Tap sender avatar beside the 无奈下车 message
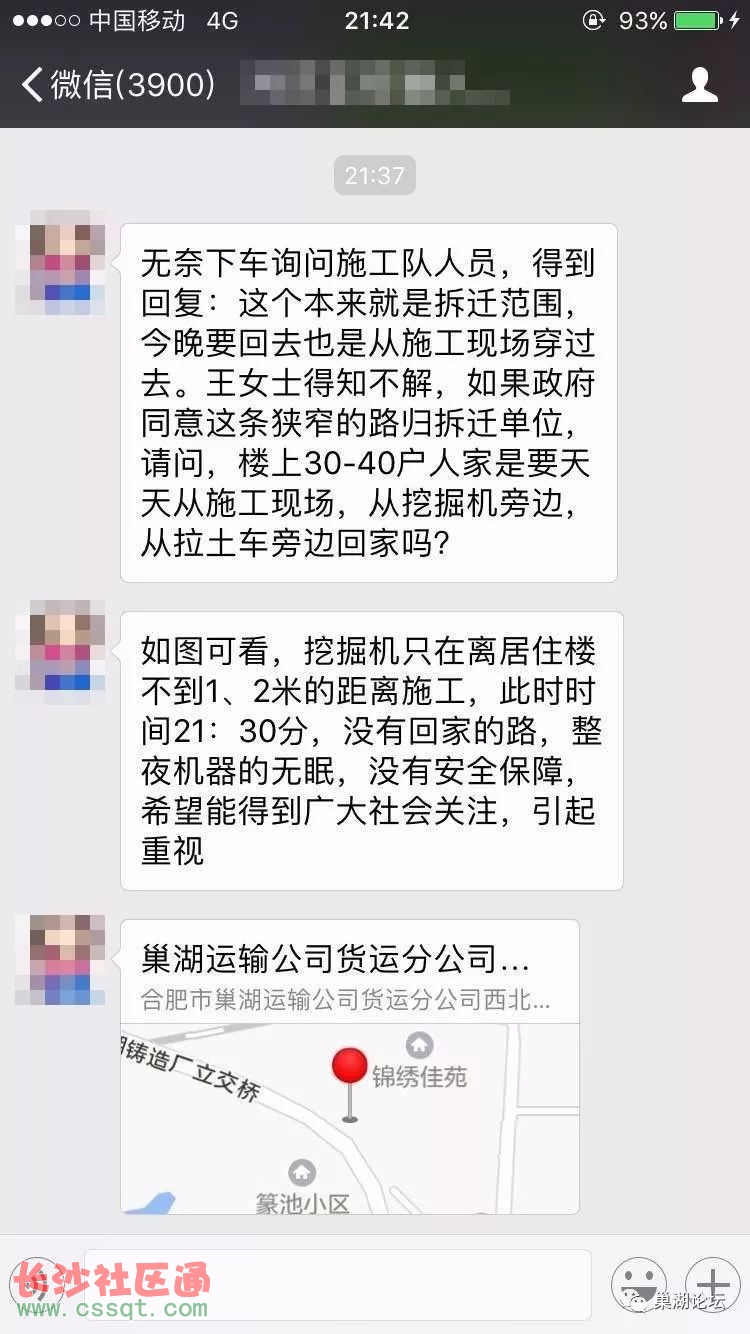The image size is (750, 1334). [60, 263]
